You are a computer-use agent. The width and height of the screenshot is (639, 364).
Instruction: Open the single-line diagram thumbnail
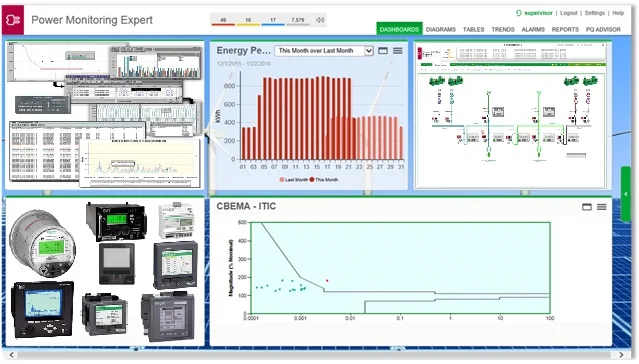point(512,115)
